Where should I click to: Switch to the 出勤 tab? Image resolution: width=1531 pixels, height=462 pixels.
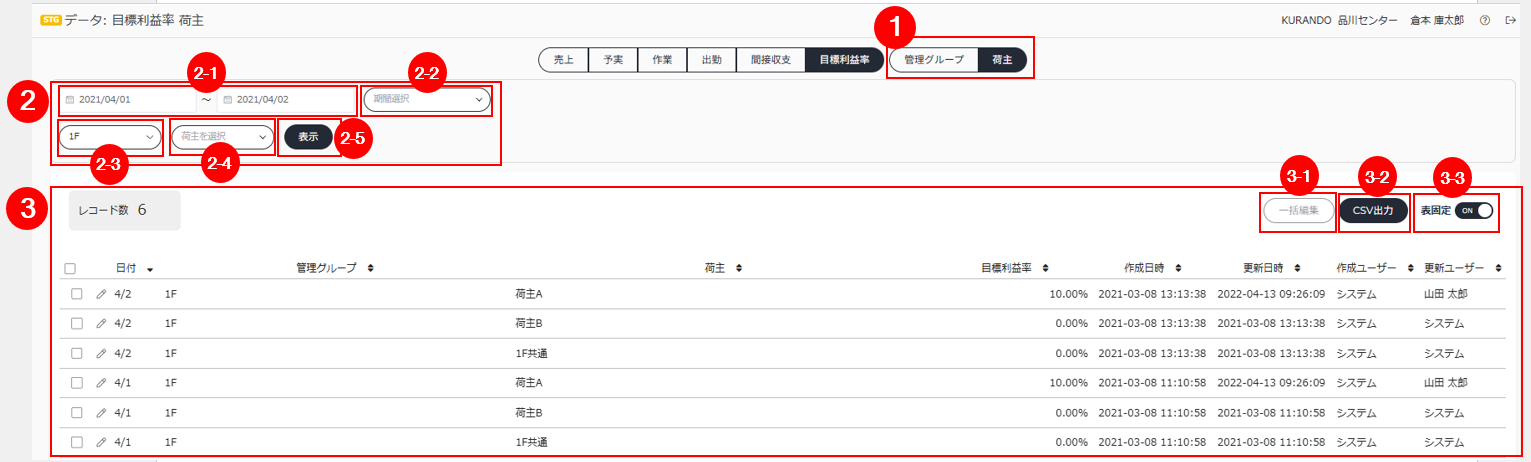[711, 60]
